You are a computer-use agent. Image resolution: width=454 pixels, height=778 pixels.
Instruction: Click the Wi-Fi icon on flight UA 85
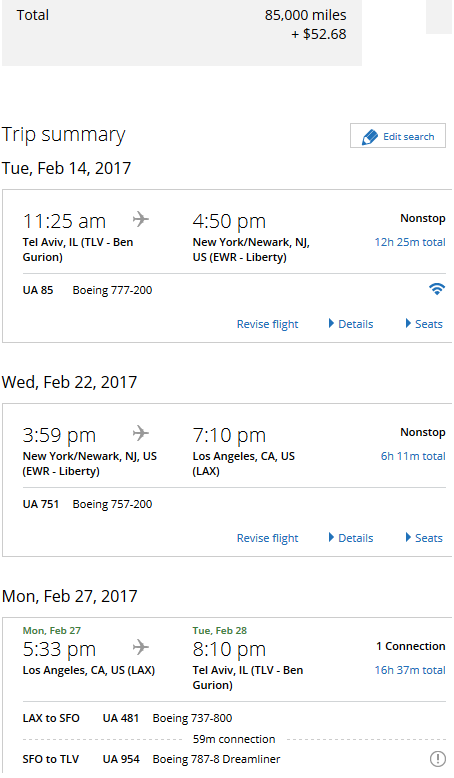point(437,289)
